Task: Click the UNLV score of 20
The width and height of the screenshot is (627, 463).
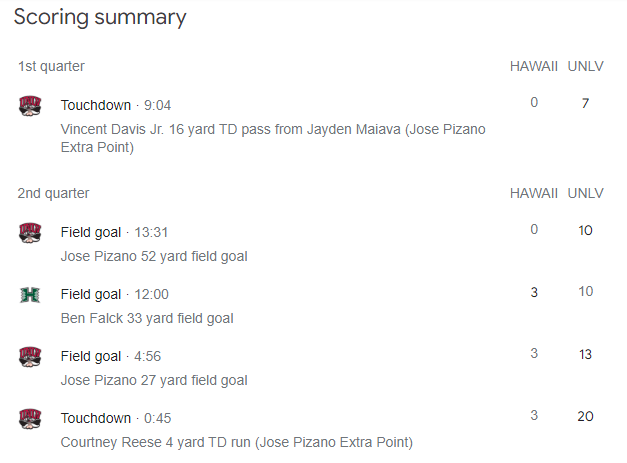Action: pos(585,416)
